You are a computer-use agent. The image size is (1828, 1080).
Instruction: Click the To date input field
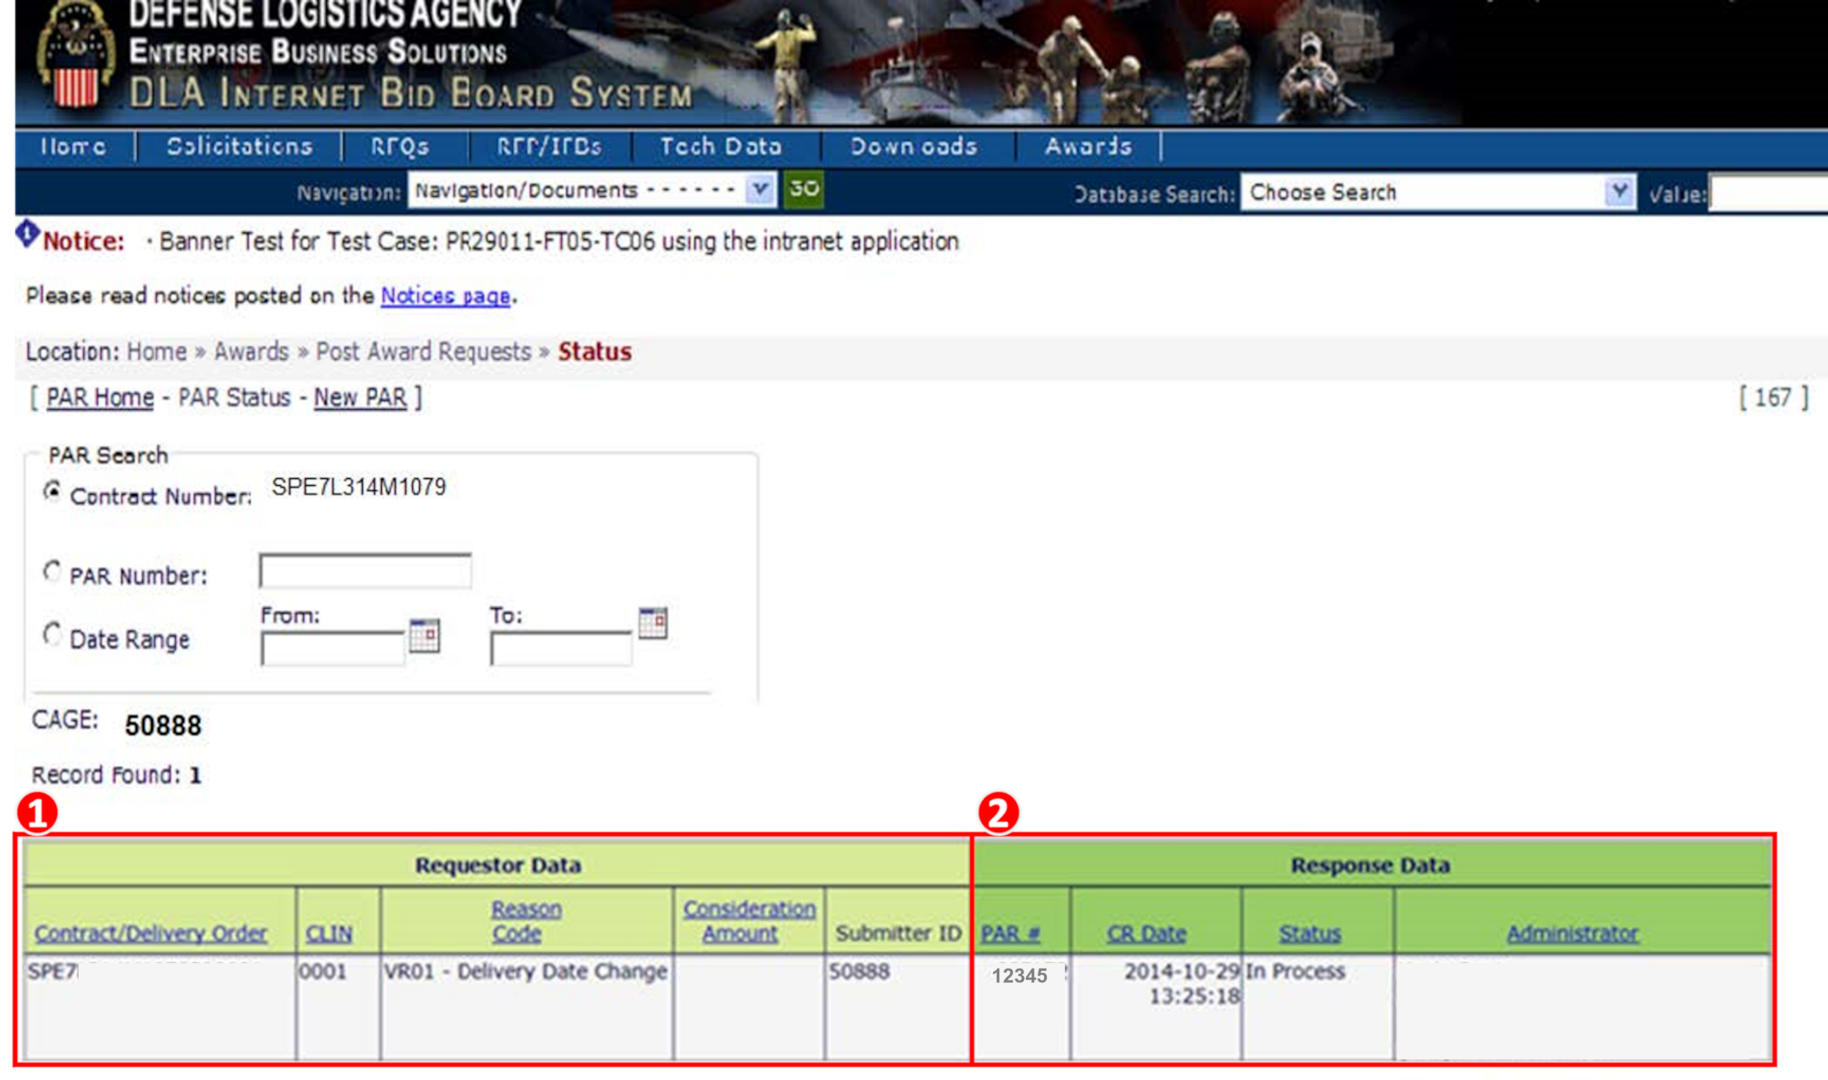click(561, 649)
